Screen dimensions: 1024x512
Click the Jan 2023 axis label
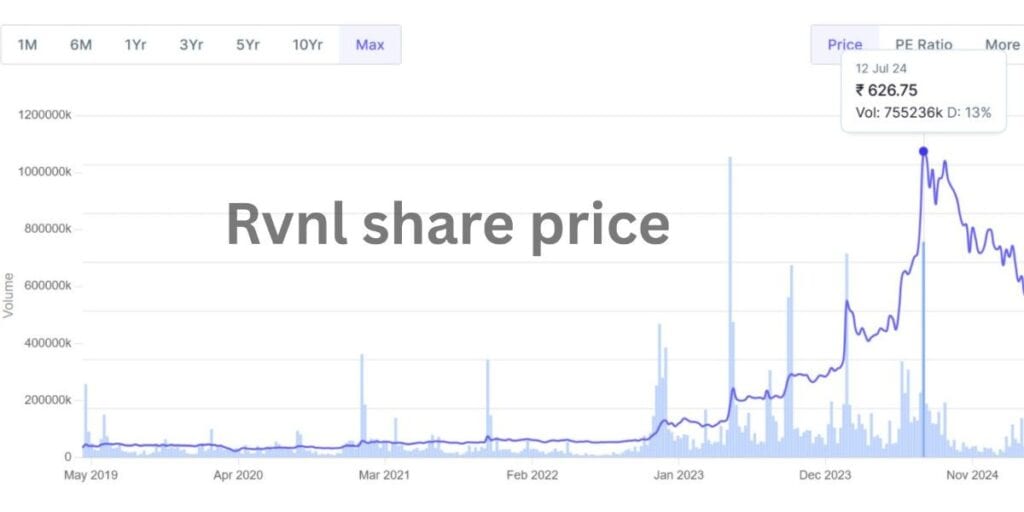(x=676, y=475)
